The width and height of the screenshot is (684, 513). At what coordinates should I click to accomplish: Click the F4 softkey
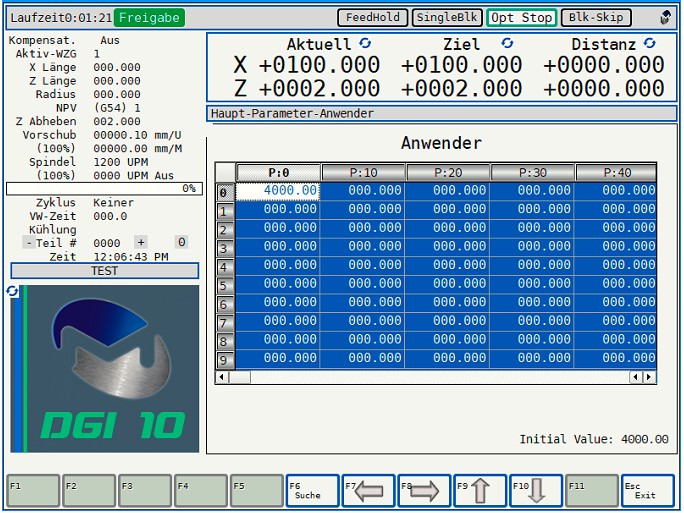[x=201, y=491]
